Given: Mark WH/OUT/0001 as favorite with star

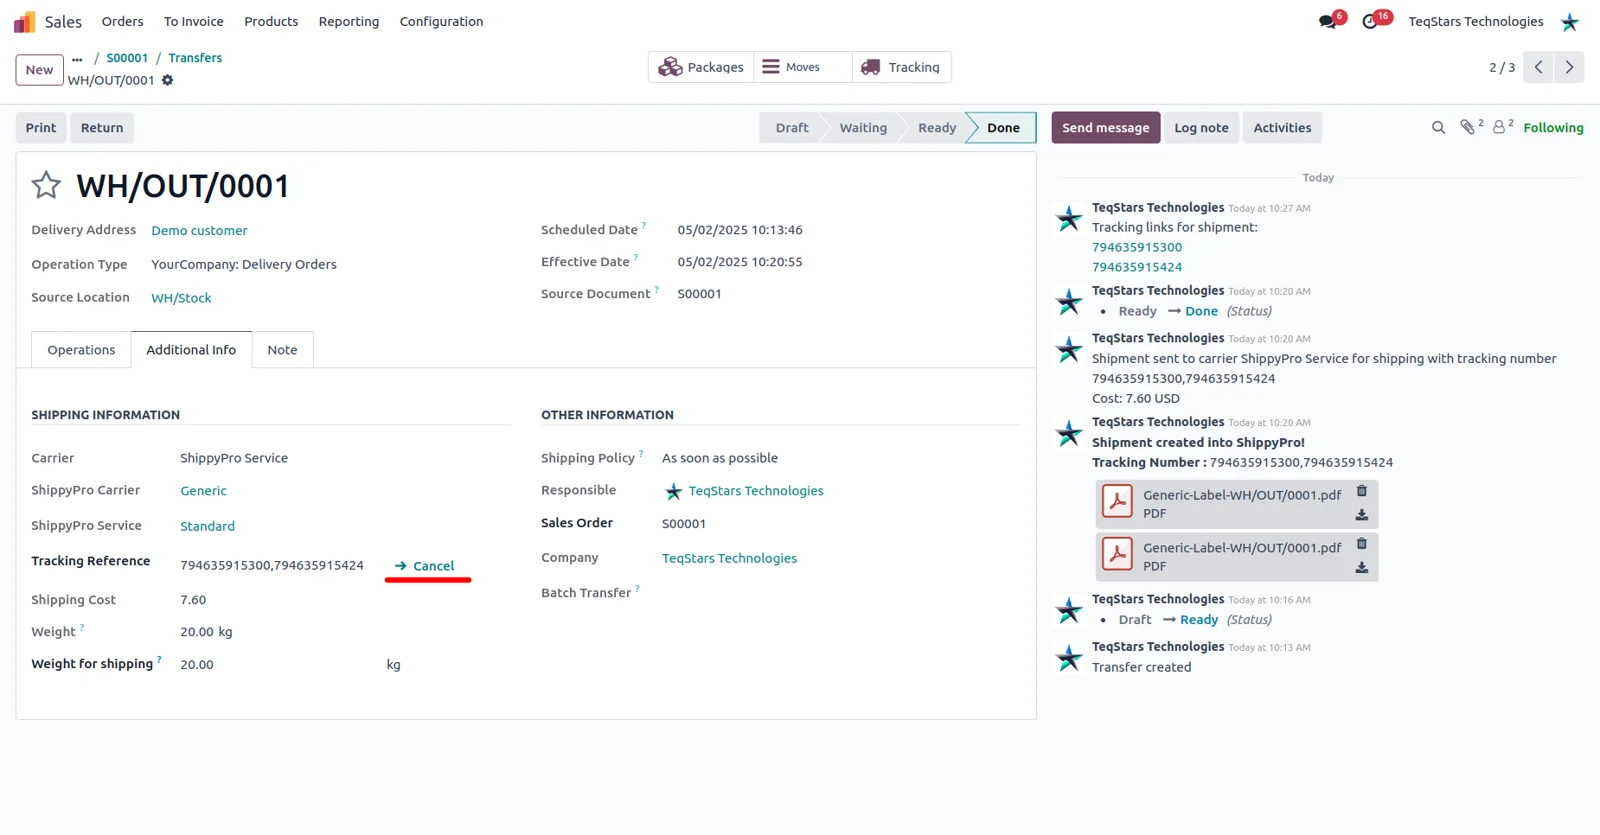Looking at the screenshot, I should point(46,185).
